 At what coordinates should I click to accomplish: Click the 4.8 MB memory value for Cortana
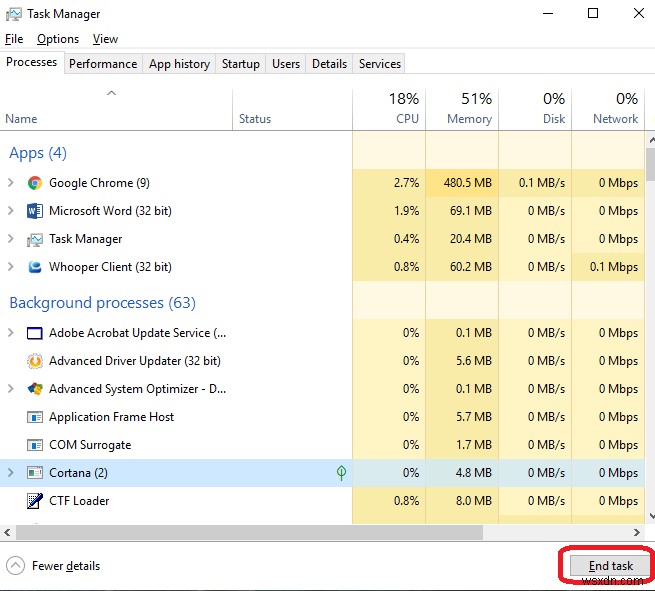click(x=474, y=473)
